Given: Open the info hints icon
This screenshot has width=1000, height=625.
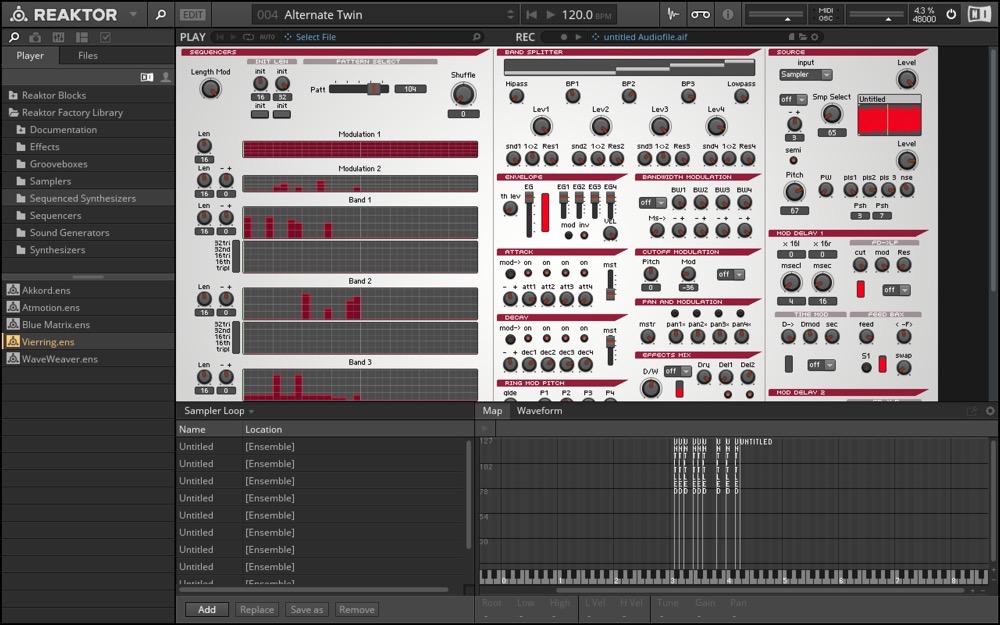Looking at the screenshot, I should [727, 14].
